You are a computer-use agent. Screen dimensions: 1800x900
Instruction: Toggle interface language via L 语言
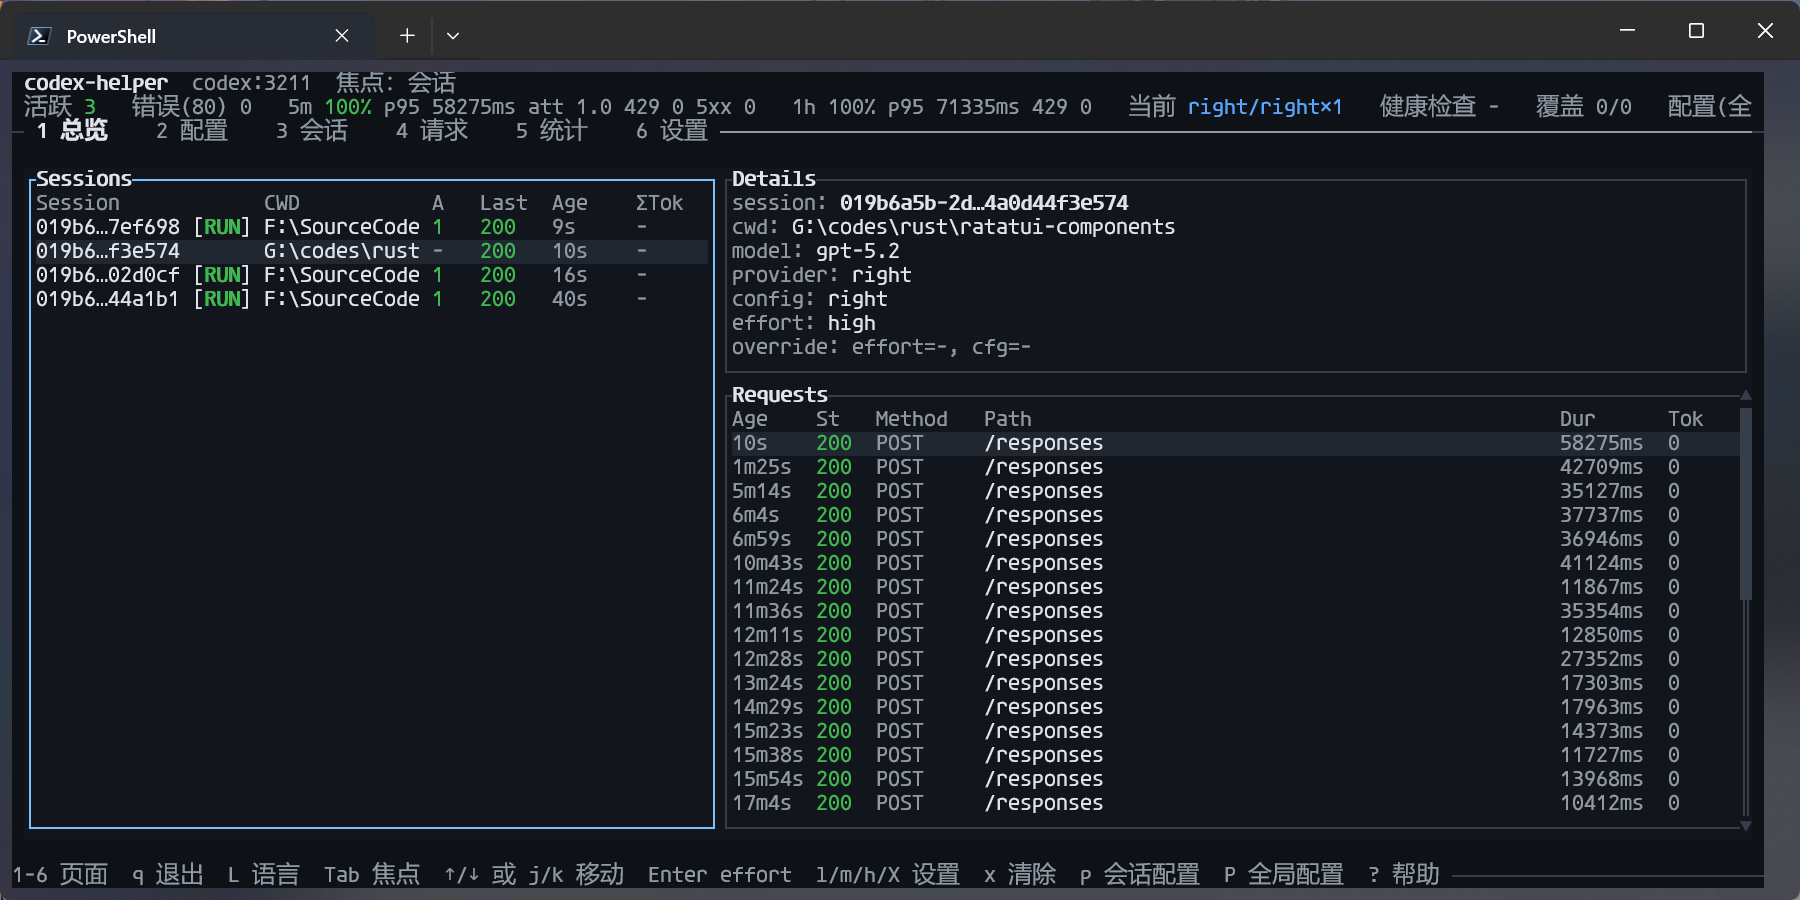pyautogui.click(x=263, y=874)
